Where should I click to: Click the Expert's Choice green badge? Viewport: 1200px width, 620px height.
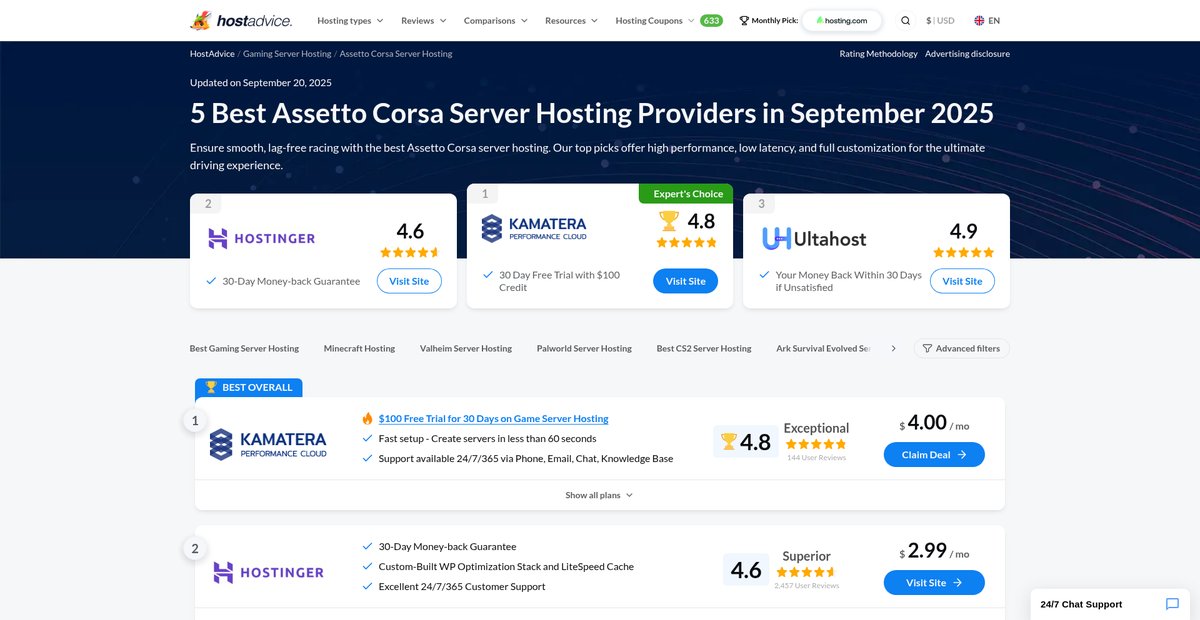(x=686, y=194)
